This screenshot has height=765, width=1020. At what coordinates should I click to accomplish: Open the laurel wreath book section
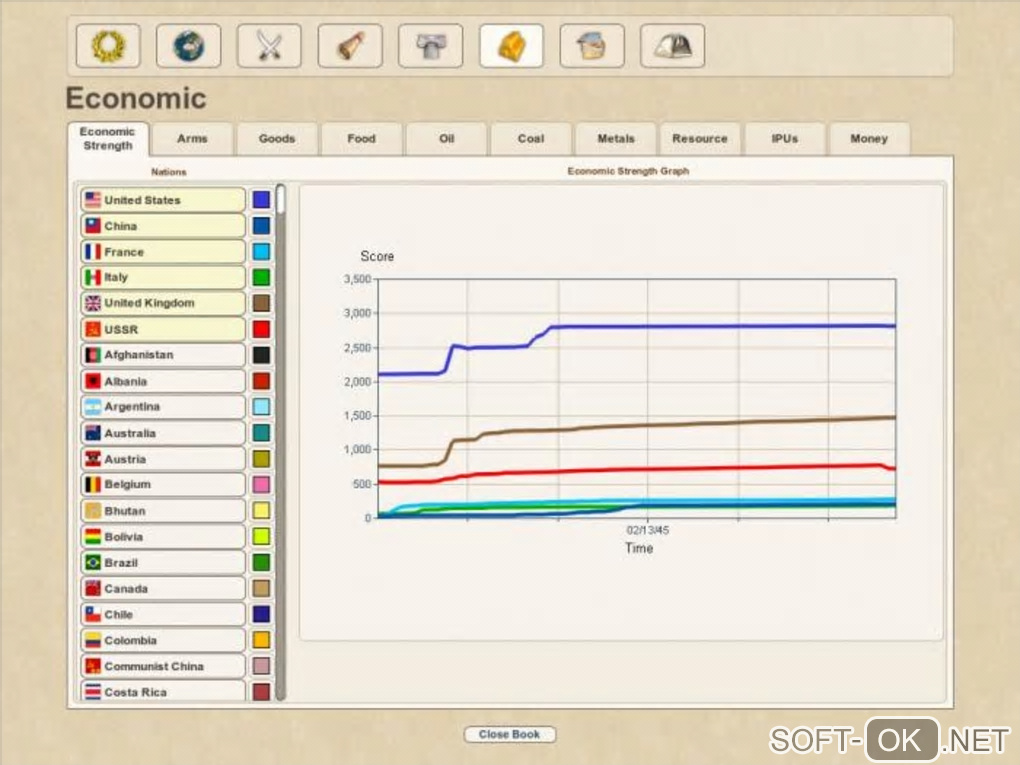point(108,46)
